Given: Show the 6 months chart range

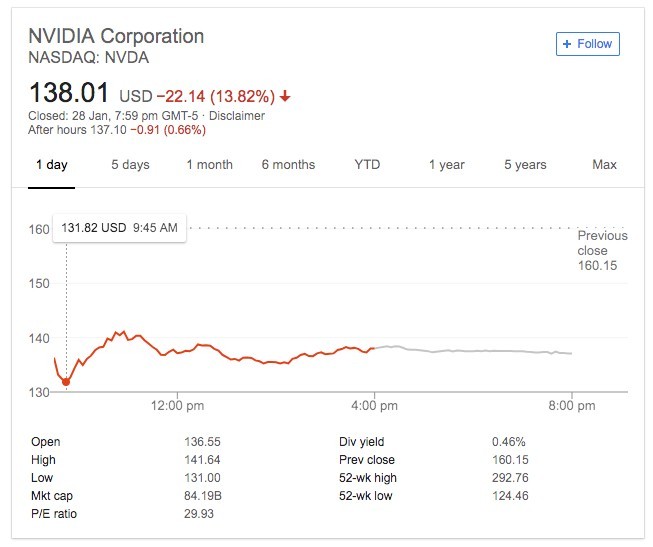Looking at the screenshot, I should click(288, 165).
